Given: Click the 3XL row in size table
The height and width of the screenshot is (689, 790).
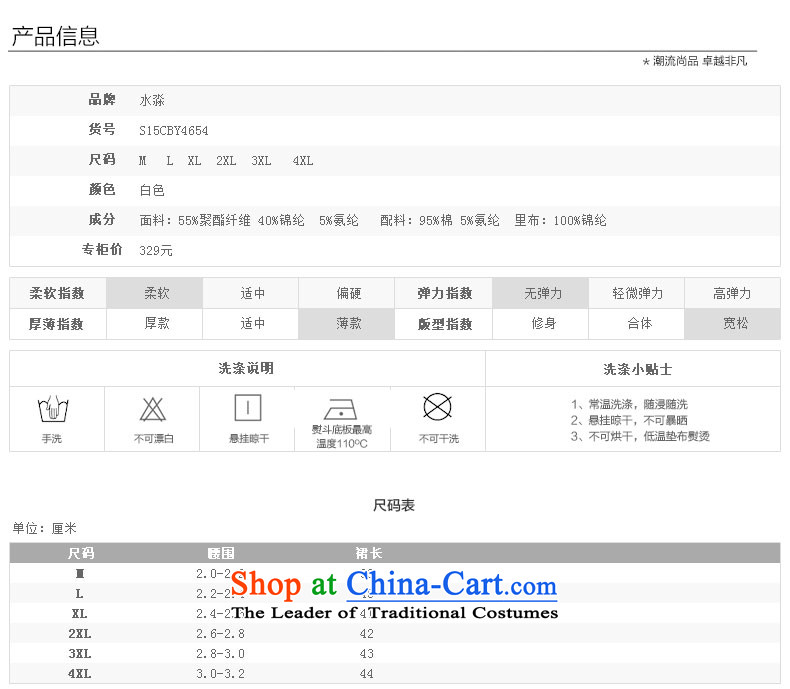Looking at the screenshot, I should 80,654.
